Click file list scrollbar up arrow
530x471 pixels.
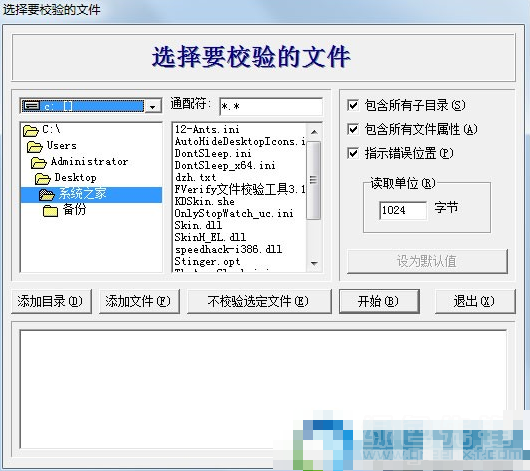314,132
